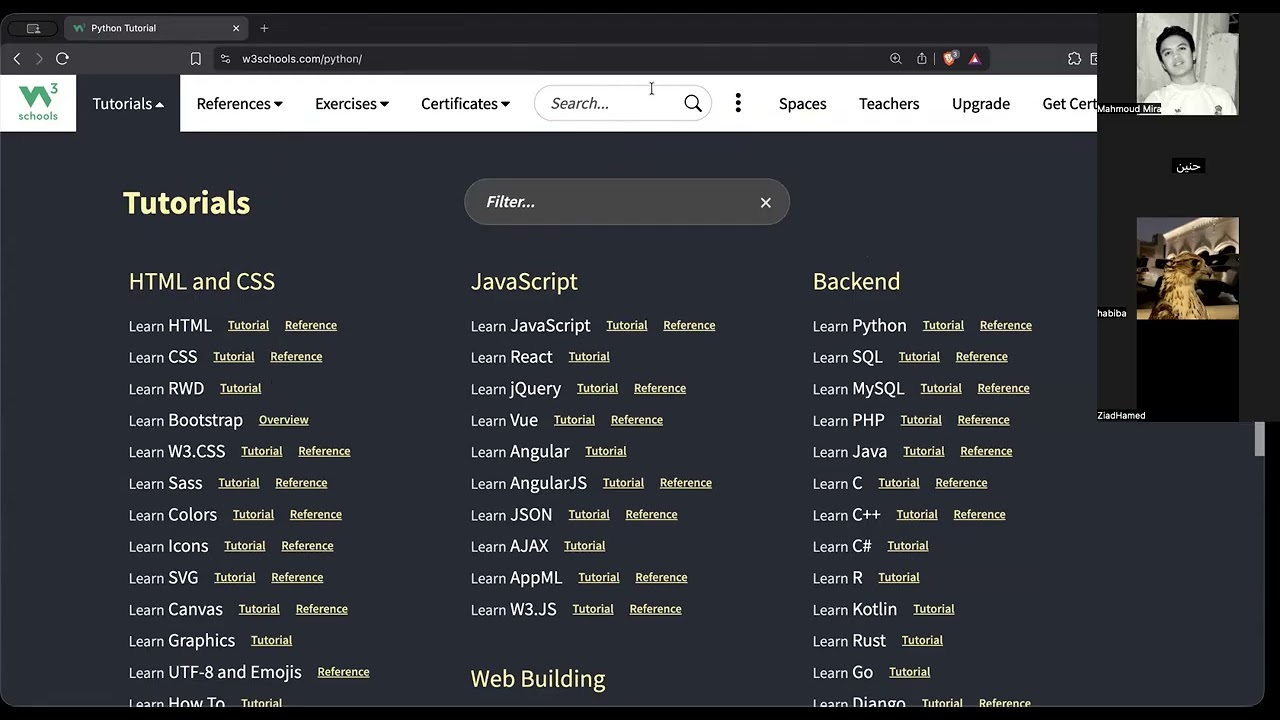Open the Learn HTML Reference link

point(311,325)
